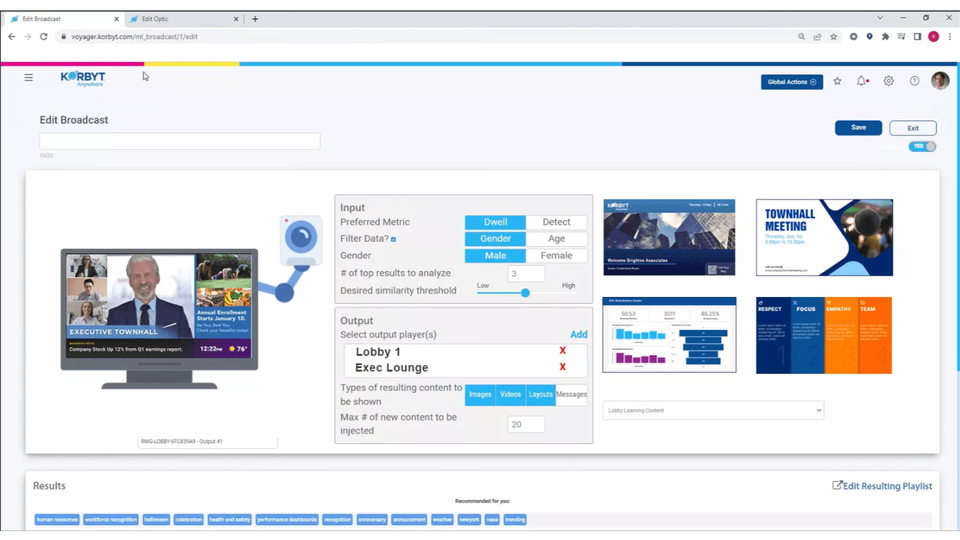Open the Edit Resulting Playlist link
Screen dimensions: 960x540
[882, 486]
